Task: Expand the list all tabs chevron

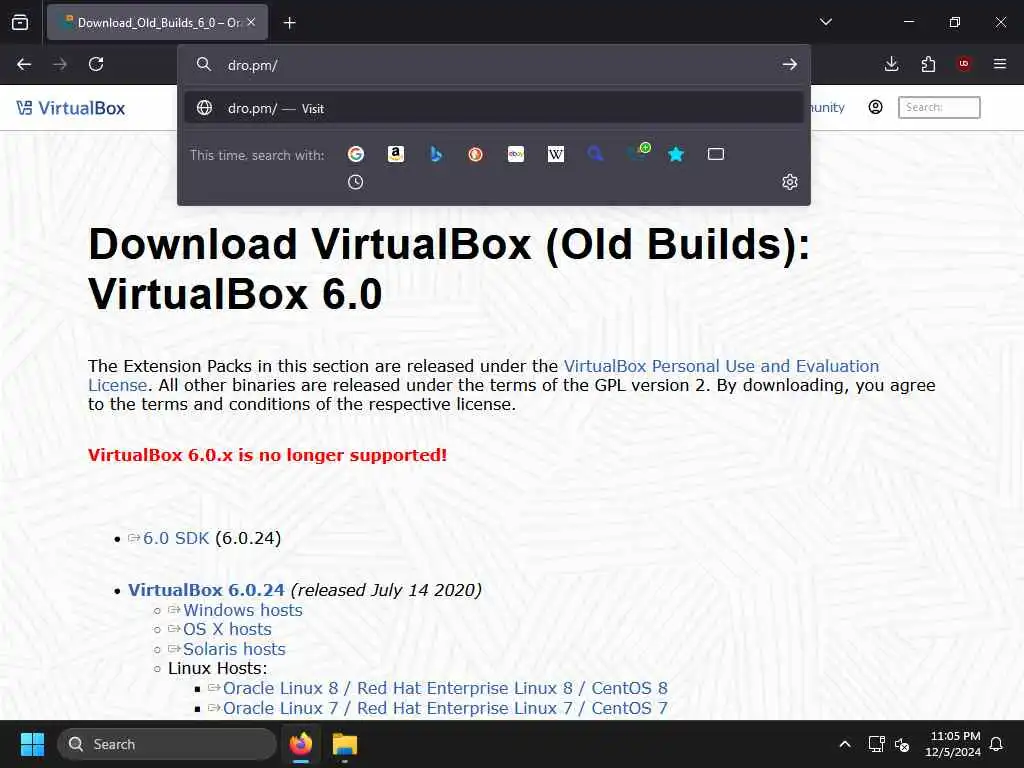Action: [x=826, y=22]
